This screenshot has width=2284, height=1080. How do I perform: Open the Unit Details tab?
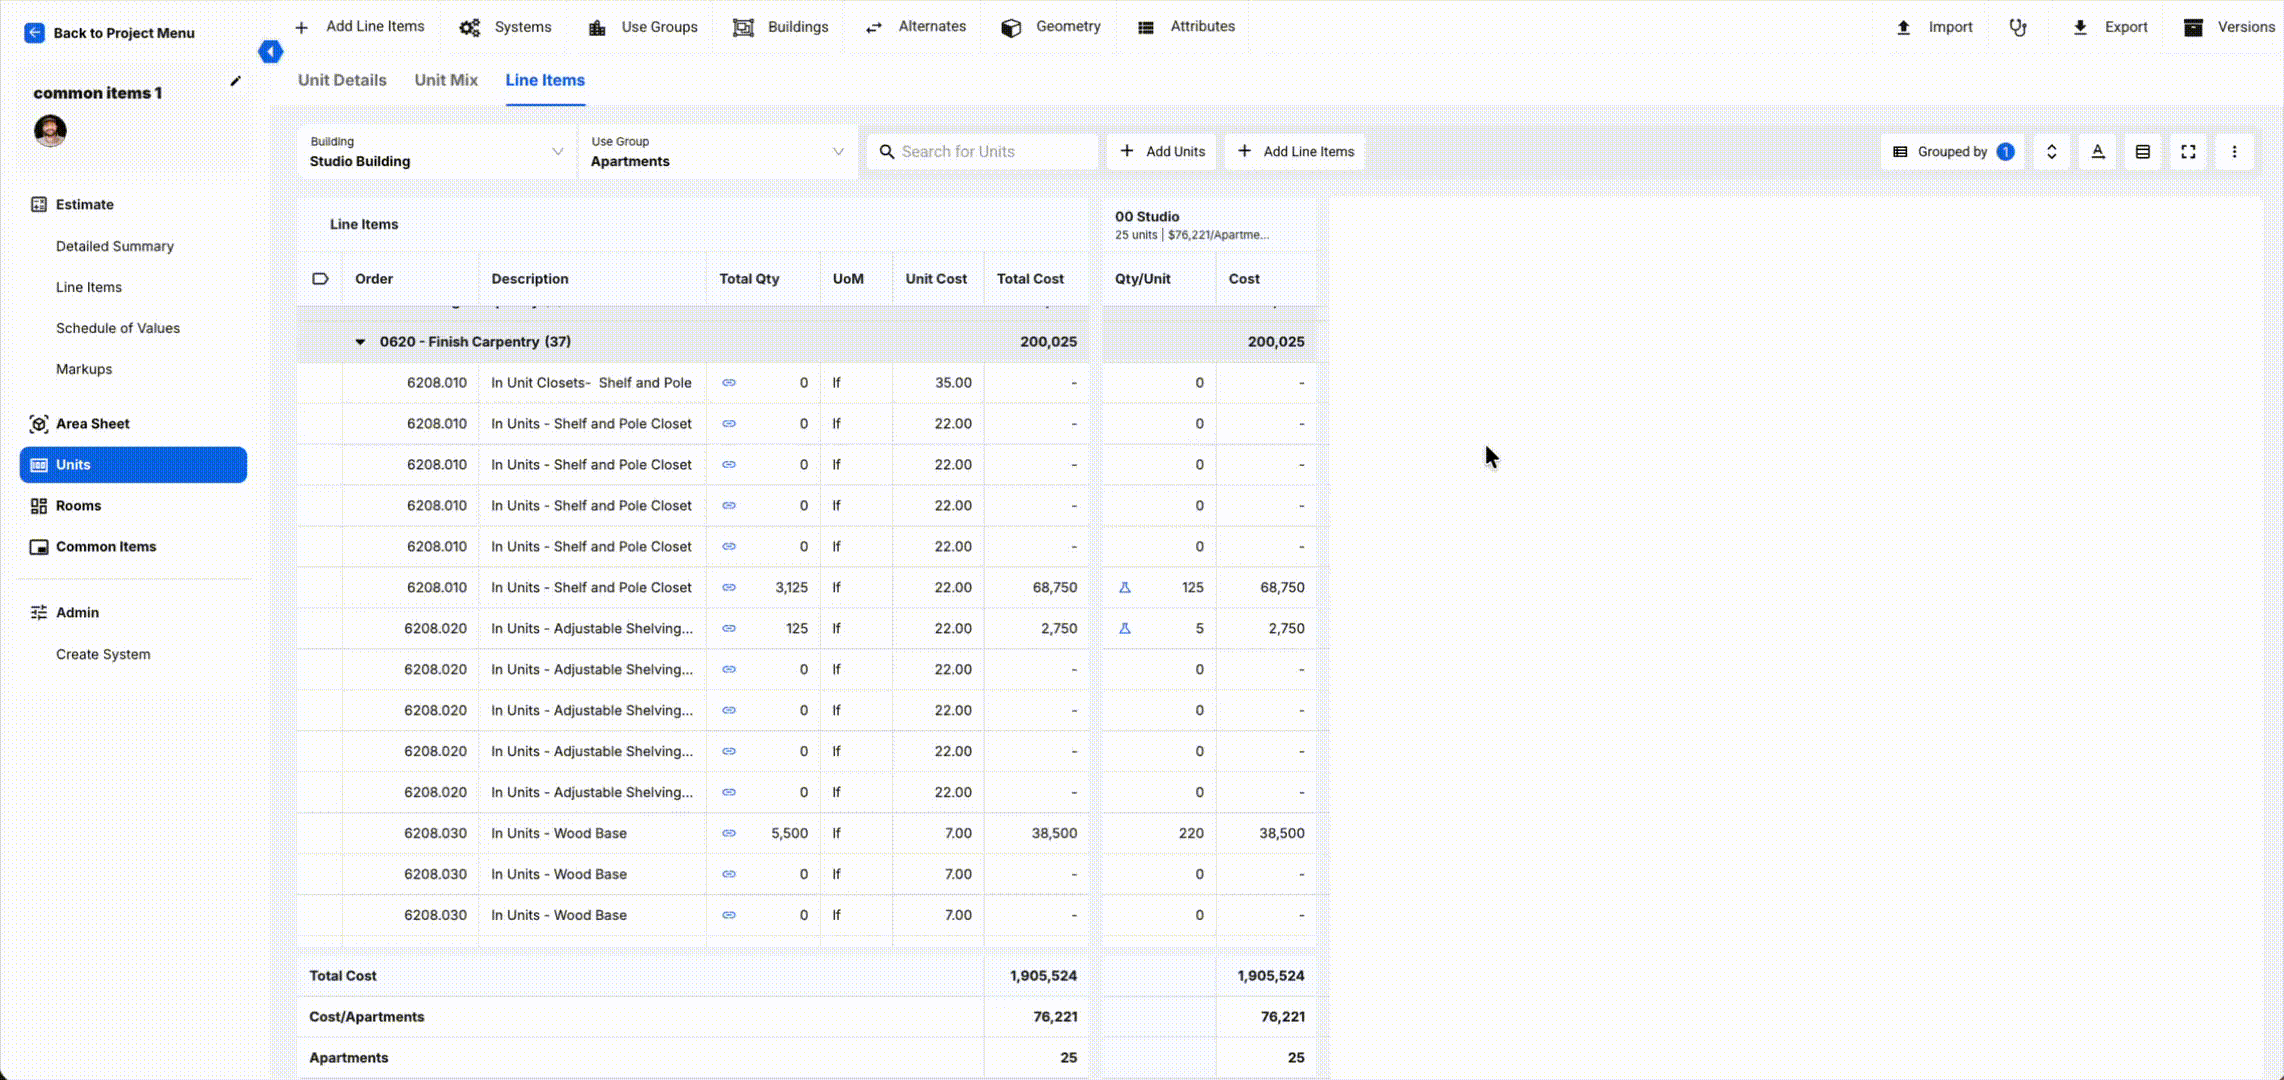click(342, 80)
